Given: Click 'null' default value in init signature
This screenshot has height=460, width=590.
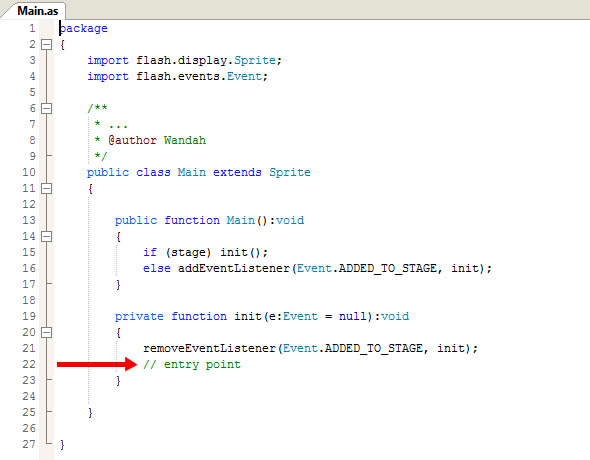Looking at the screenshot, I should click(353, 316).
